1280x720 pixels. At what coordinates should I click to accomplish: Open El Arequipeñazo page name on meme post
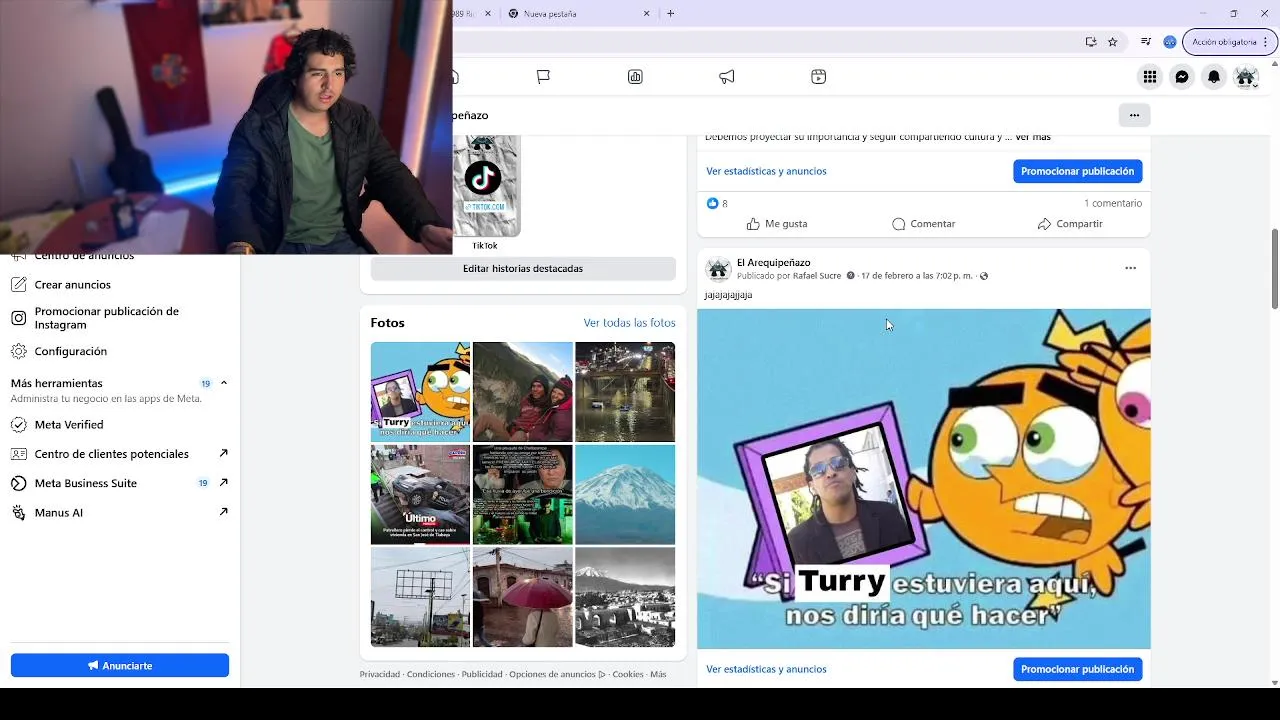(774, 263)
